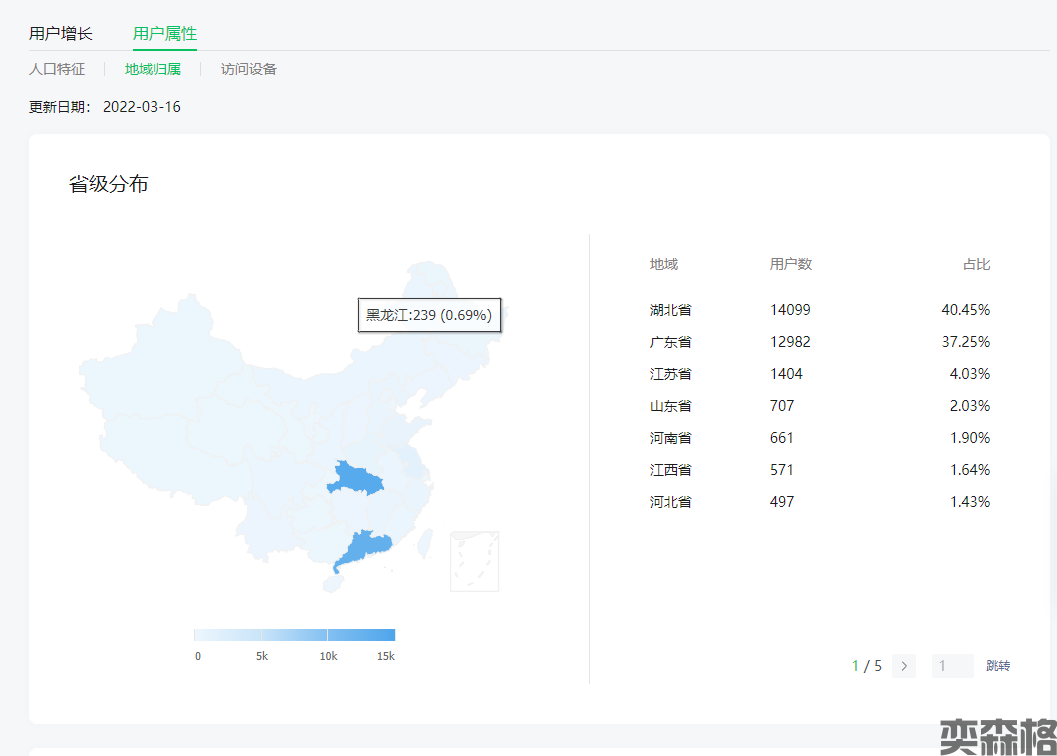Click Guangdong province on the map
The height and width of the screenshot is (756, 1057).
(x=363, y=550)
